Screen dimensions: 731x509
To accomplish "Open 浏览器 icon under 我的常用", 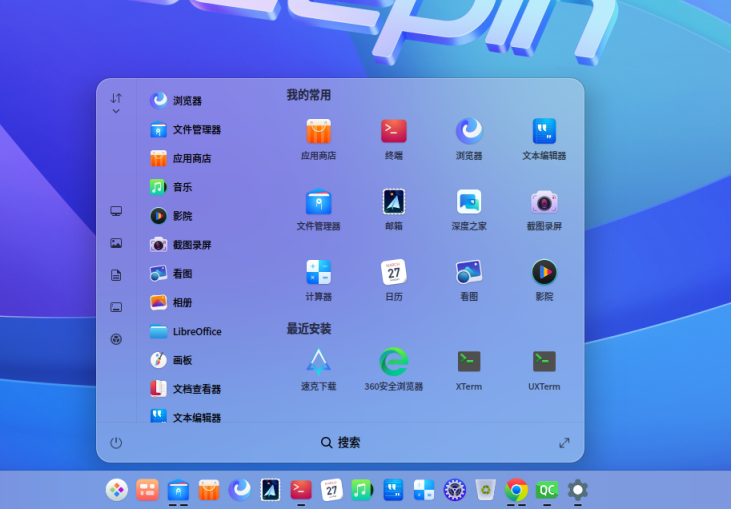I will pos(469,131).
